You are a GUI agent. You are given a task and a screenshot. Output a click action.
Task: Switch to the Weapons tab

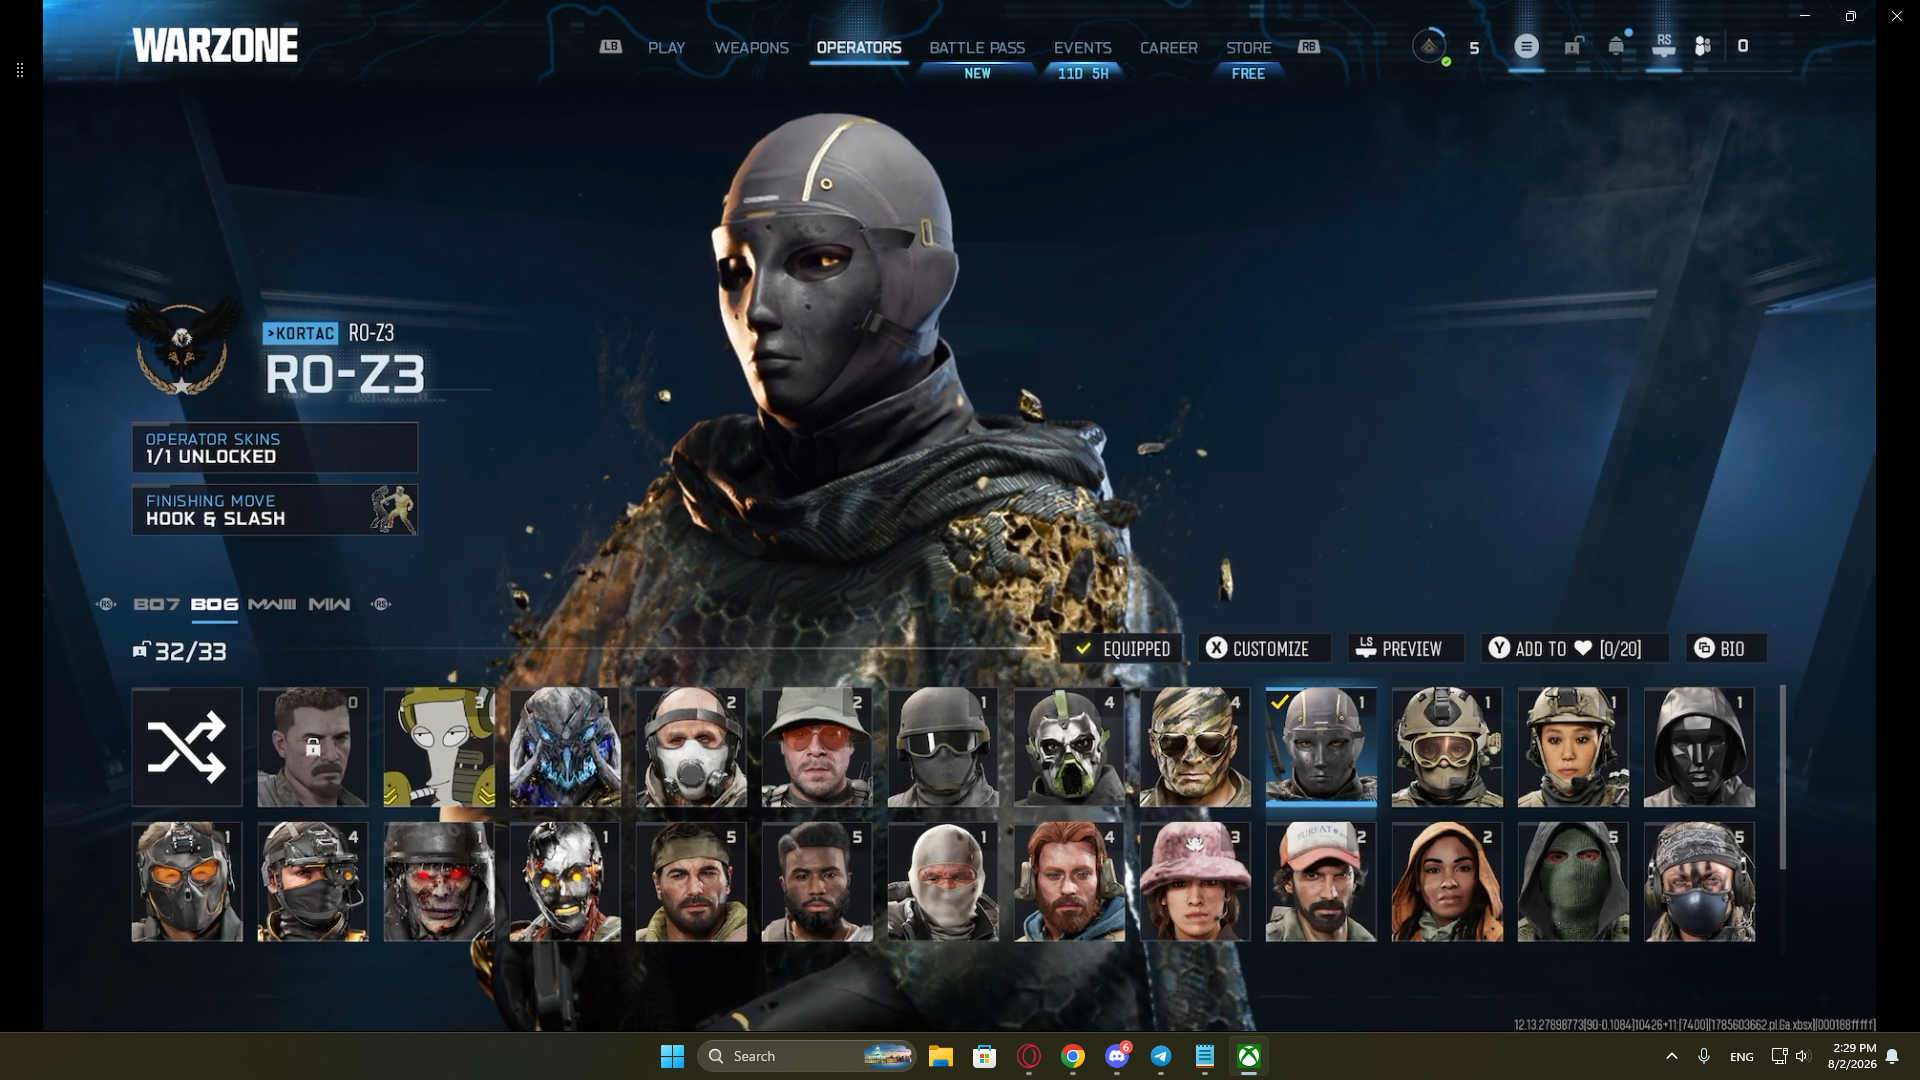751,47
